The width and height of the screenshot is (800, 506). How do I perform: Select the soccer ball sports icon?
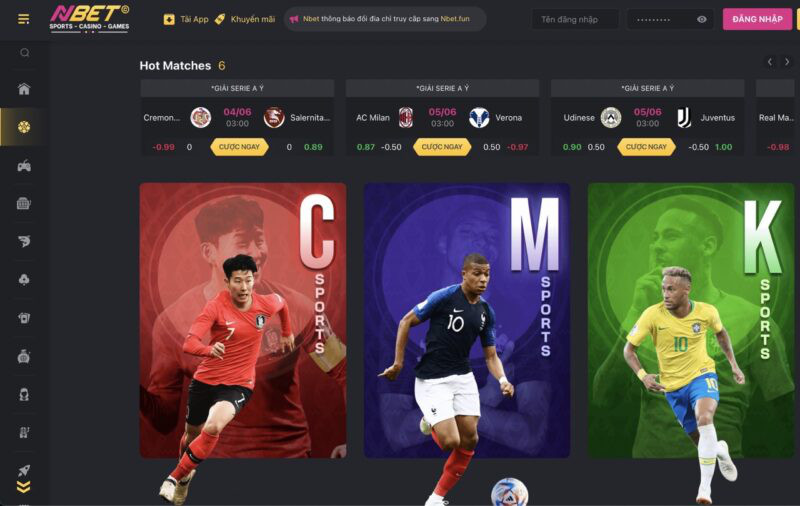click(x=24, y=127)
